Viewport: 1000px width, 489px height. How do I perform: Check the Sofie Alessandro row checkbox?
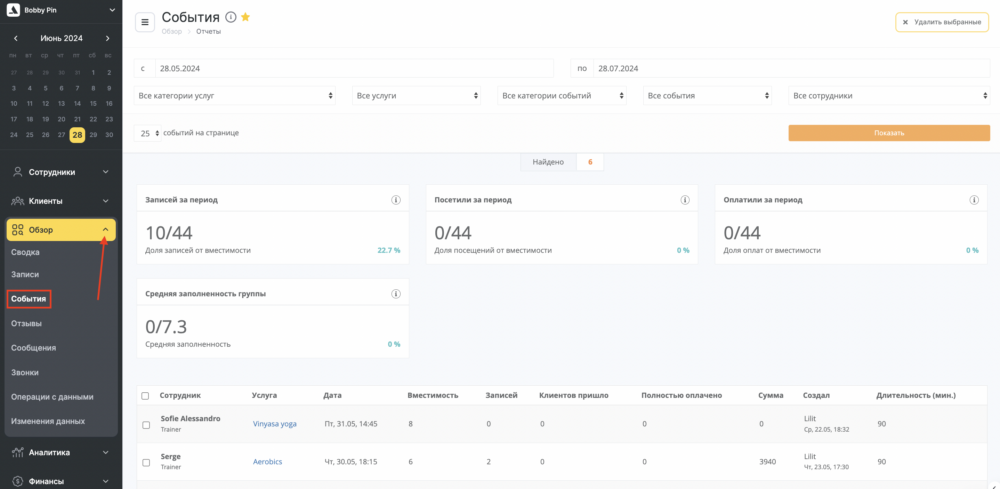146,425
